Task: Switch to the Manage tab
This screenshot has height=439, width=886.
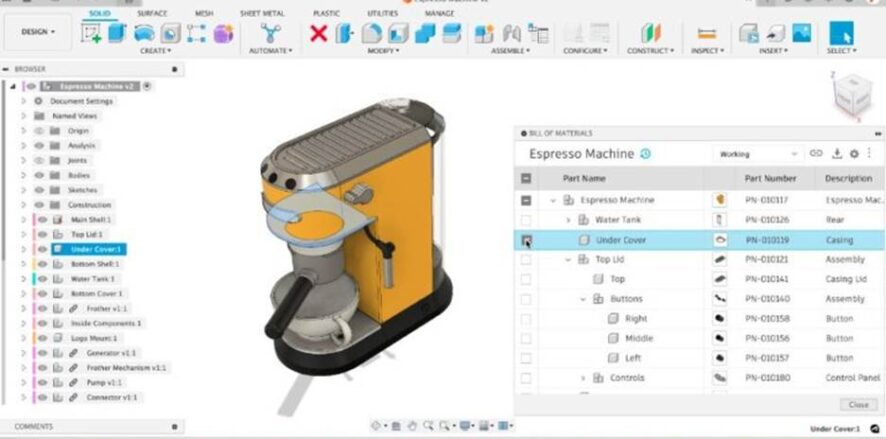Action: click(x=440, y=14)
